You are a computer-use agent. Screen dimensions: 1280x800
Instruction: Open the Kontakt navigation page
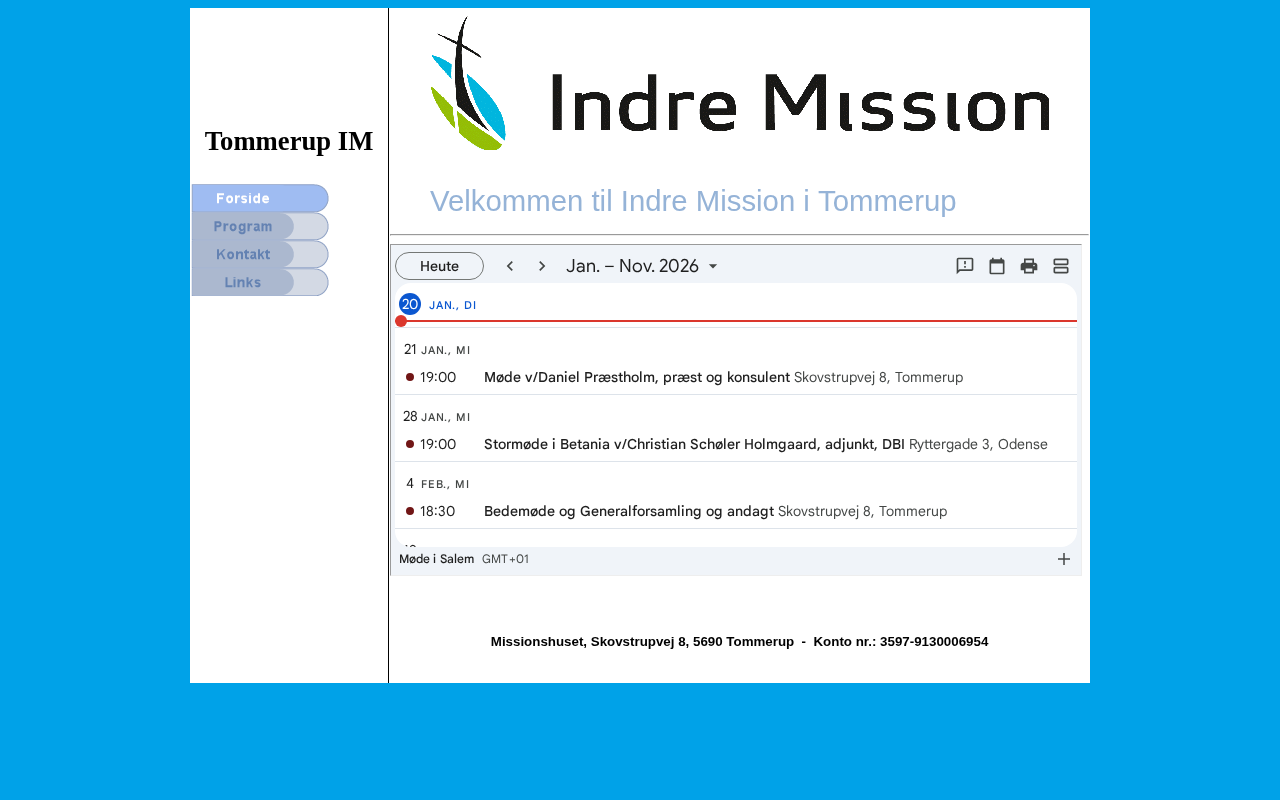pos(260,254)
